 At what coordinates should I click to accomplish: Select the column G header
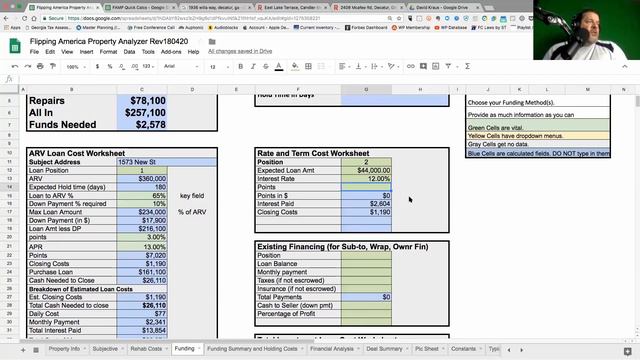pyautogui.click(x=366, y=89)
